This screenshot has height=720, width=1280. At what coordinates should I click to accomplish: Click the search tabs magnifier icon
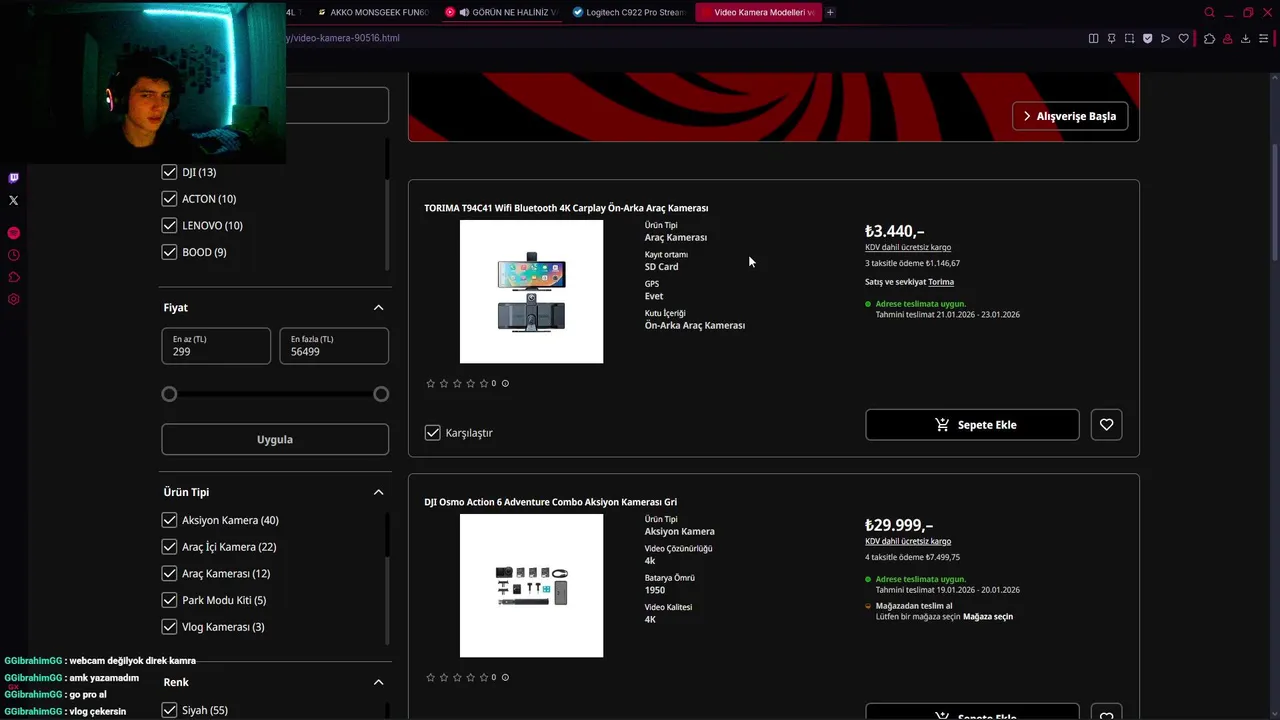tap(1209, 12)
